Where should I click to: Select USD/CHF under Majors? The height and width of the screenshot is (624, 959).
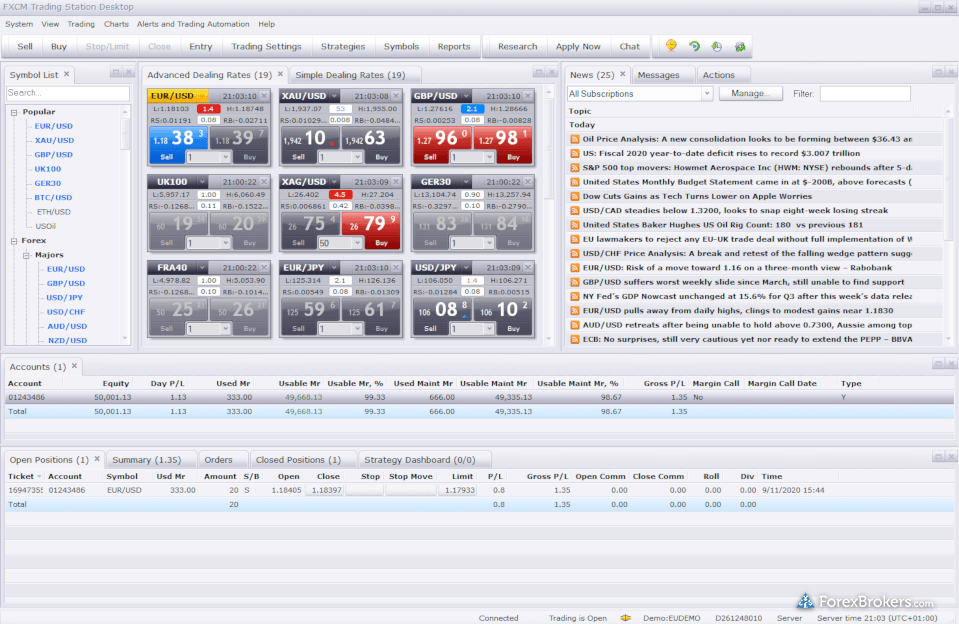(x=66, y=312)
